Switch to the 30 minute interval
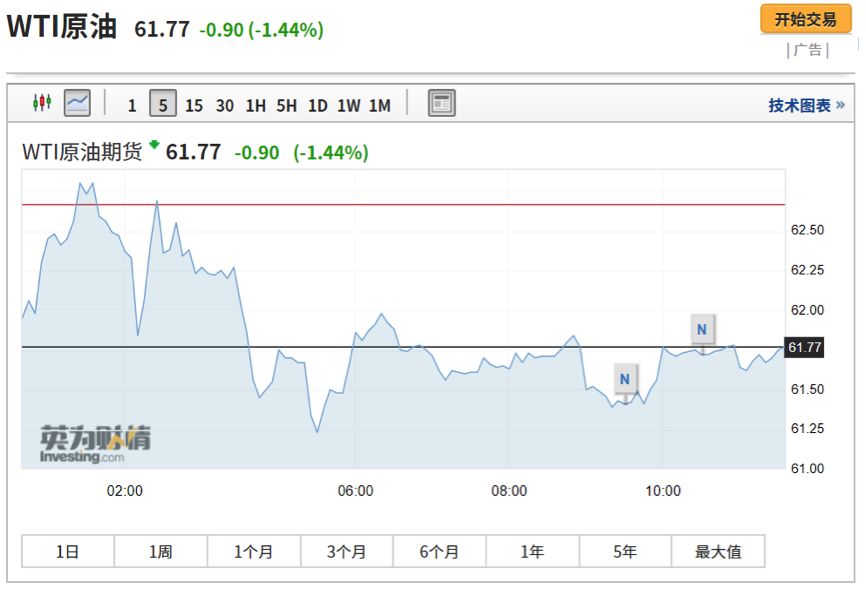This screenshot has width=866, height=596. click(225, 104)
